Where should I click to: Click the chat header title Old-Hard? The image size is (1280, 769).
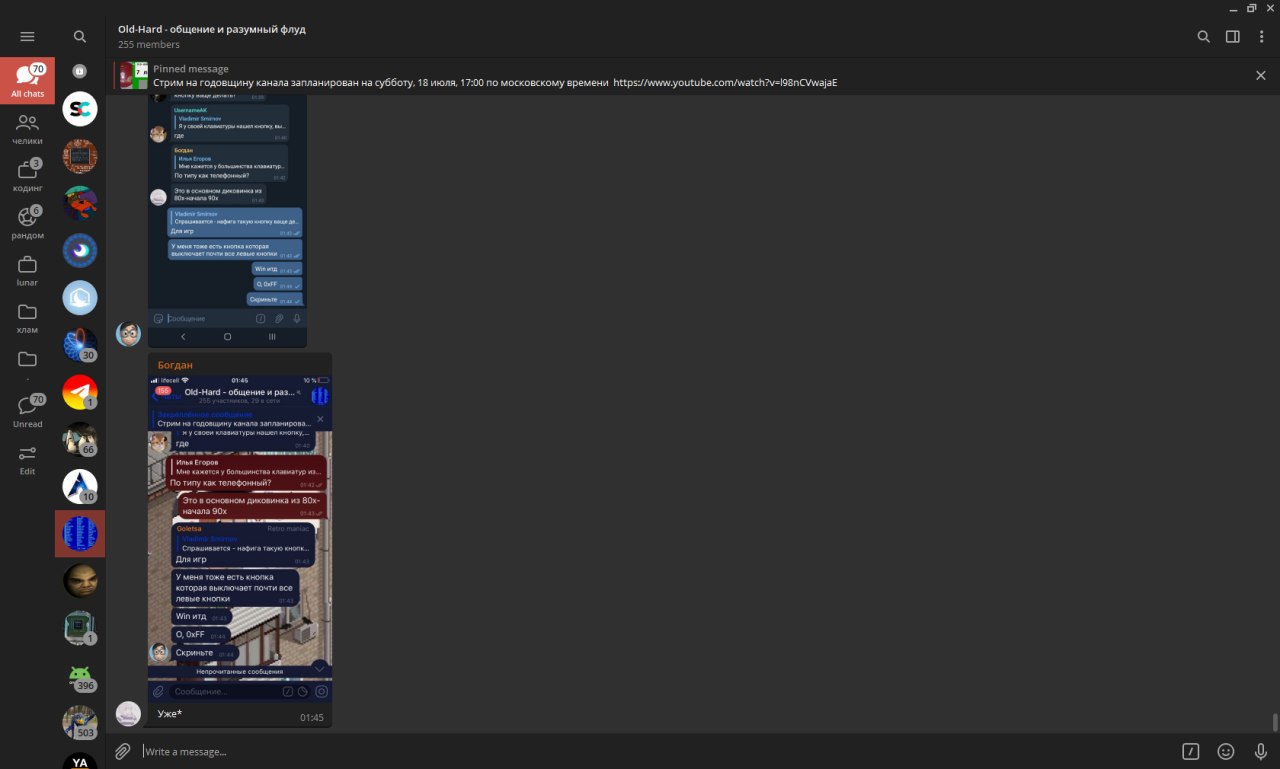point(212,29)
